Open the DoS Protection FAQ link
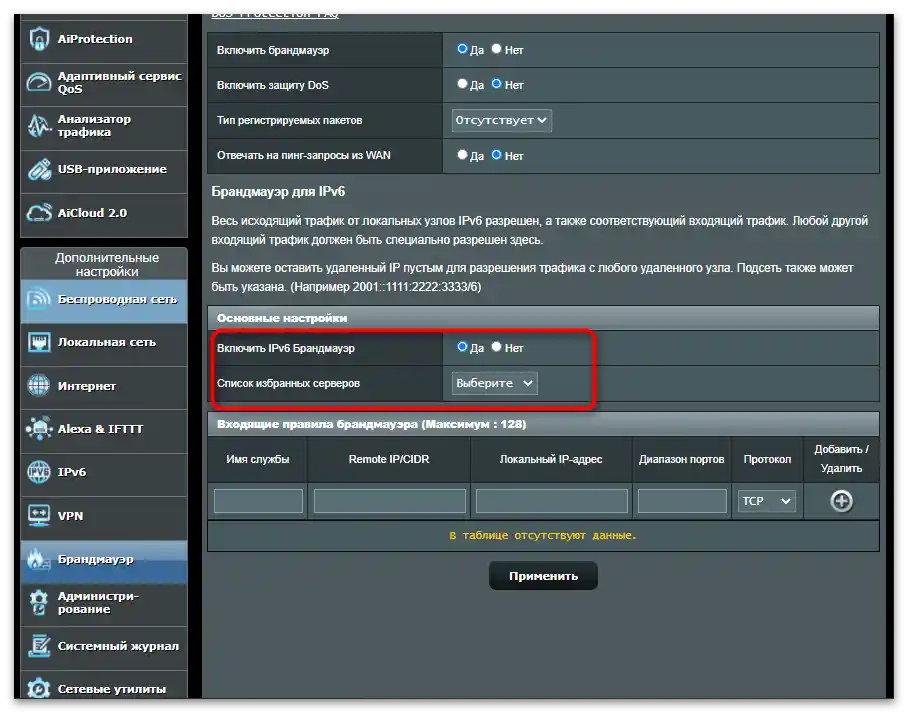The height and width of the screenshot is (713, 908). 275,15
